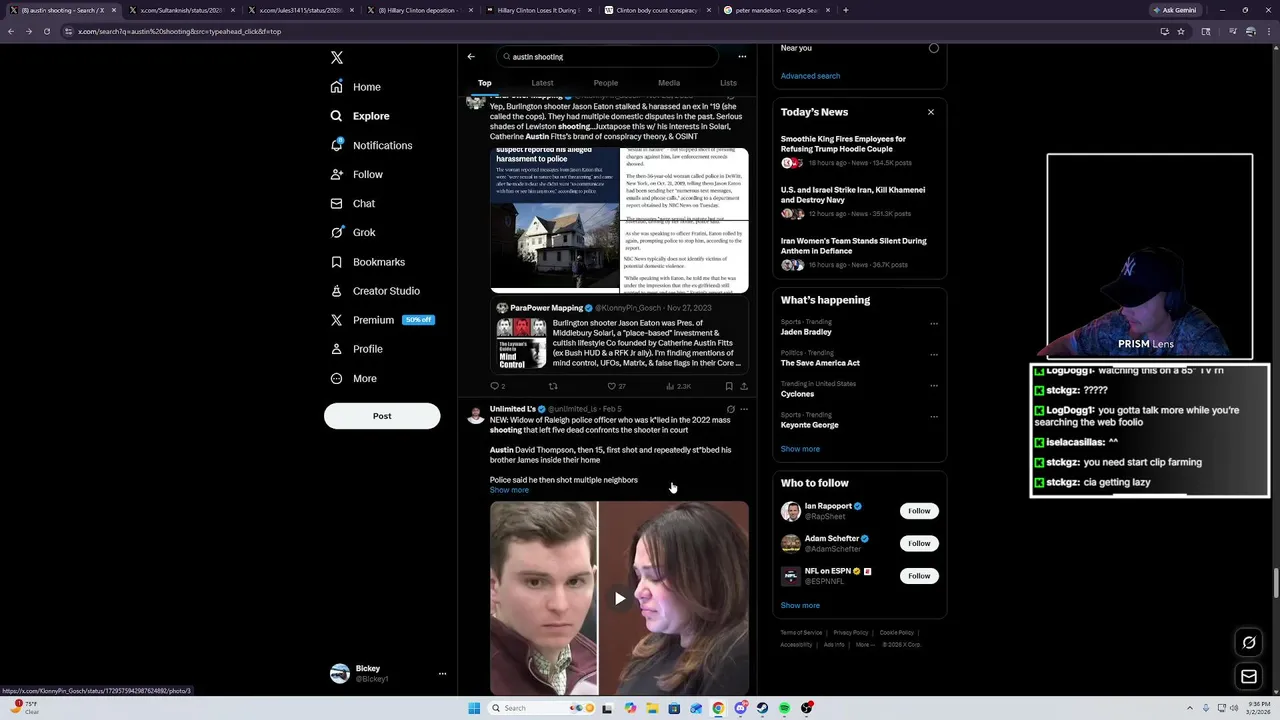
Task: Open Bickey account switcher menu
Action: click(388, 673)
